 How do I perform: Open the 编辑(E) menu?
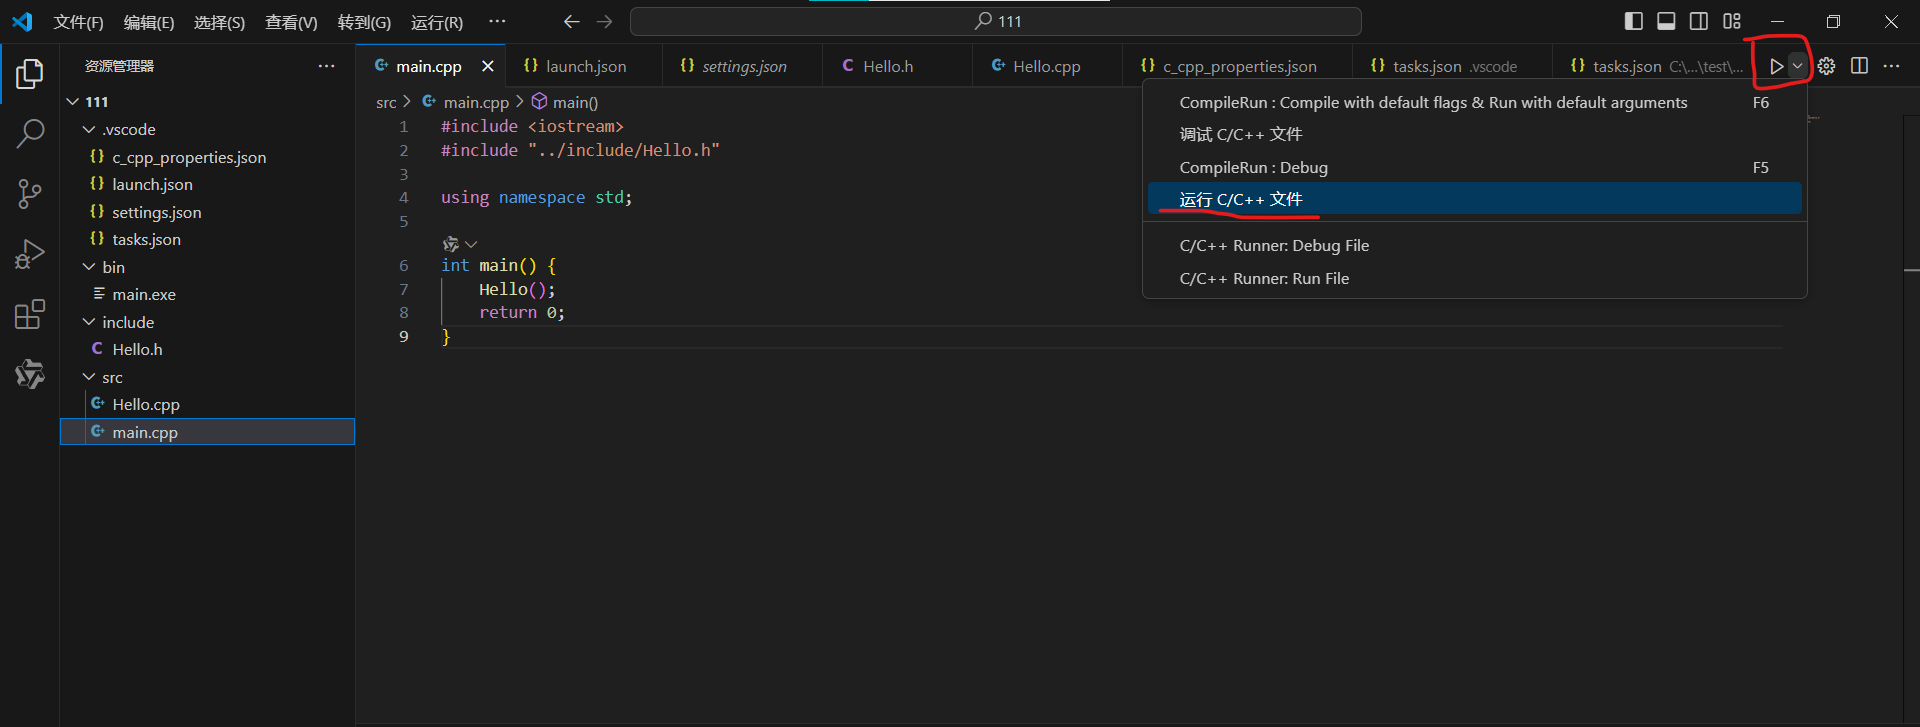pos(149,22)
